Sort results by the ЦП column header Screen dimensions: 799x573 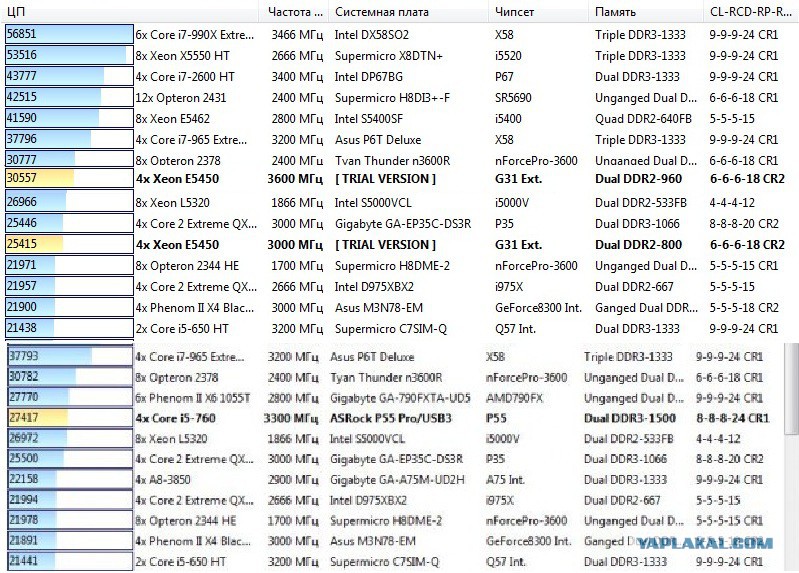15,12
